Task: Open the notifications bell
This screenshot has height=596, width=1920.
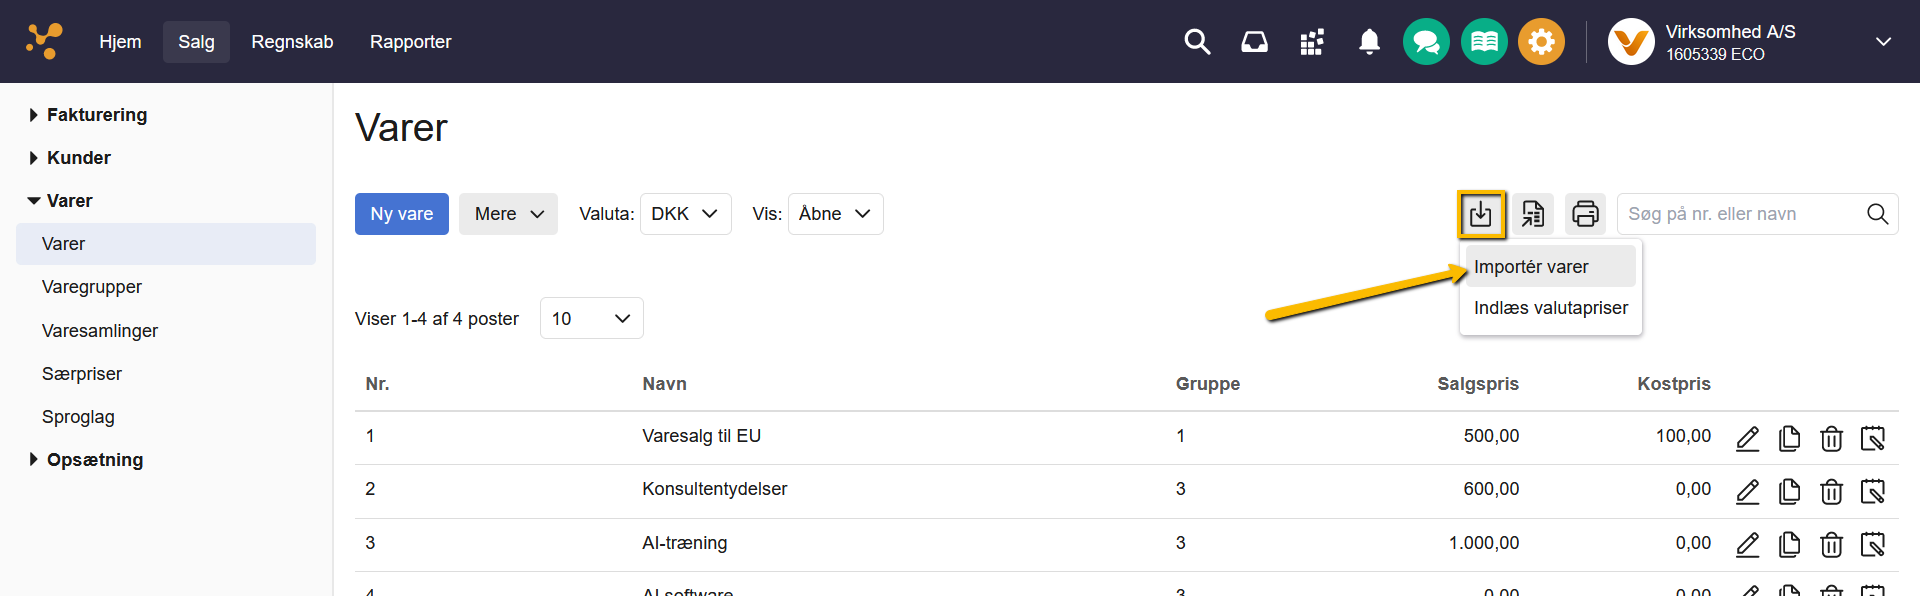Action: tap(1369, 42)
